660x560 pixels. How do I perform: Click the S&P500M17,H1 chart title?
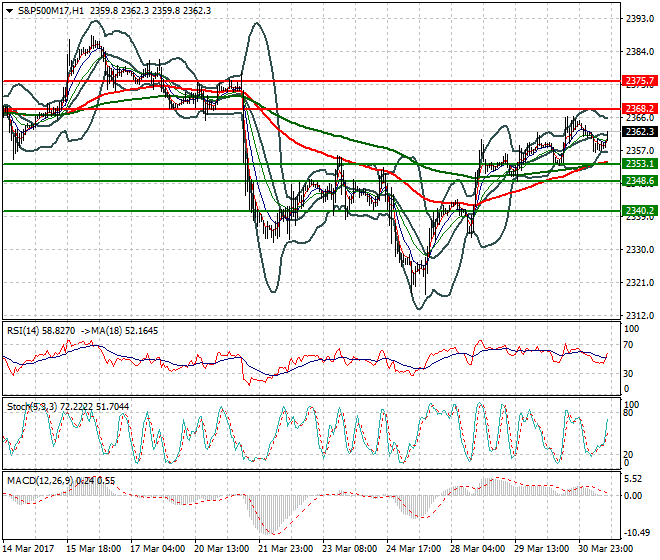[x=51, y=11]
